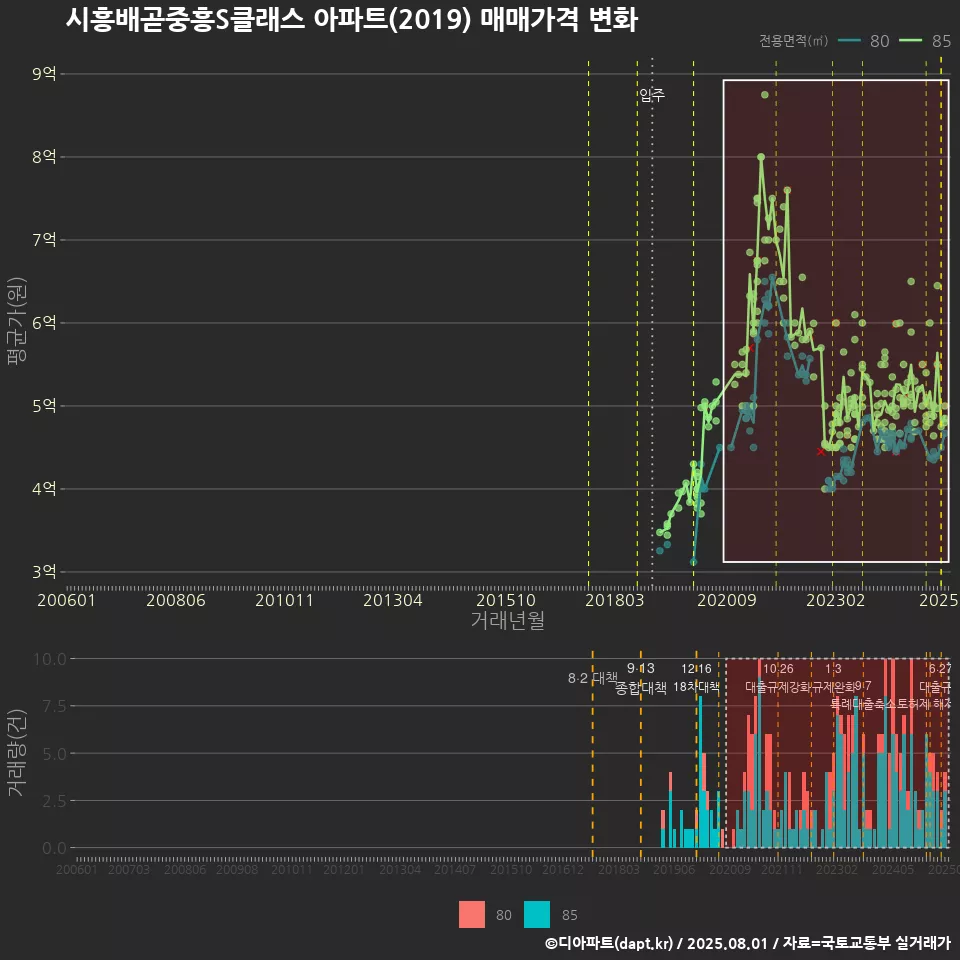Screen dimensions: 960x960
Task: Click 201906 on the volume chart date axis
Action: pos(674,869)
